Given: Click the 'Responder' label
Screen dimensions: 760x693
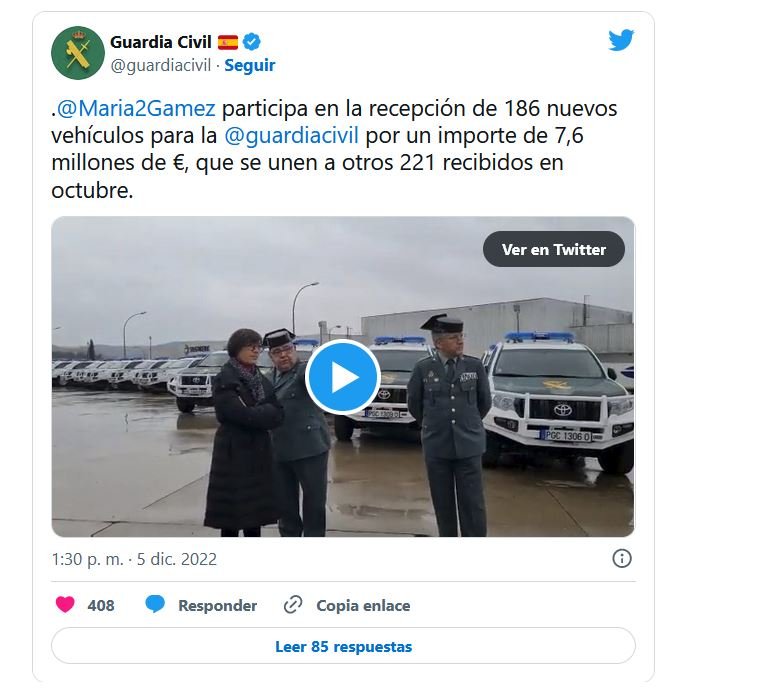Looking at the screenshot, I should pyautogui.click(x=218, y=605).
